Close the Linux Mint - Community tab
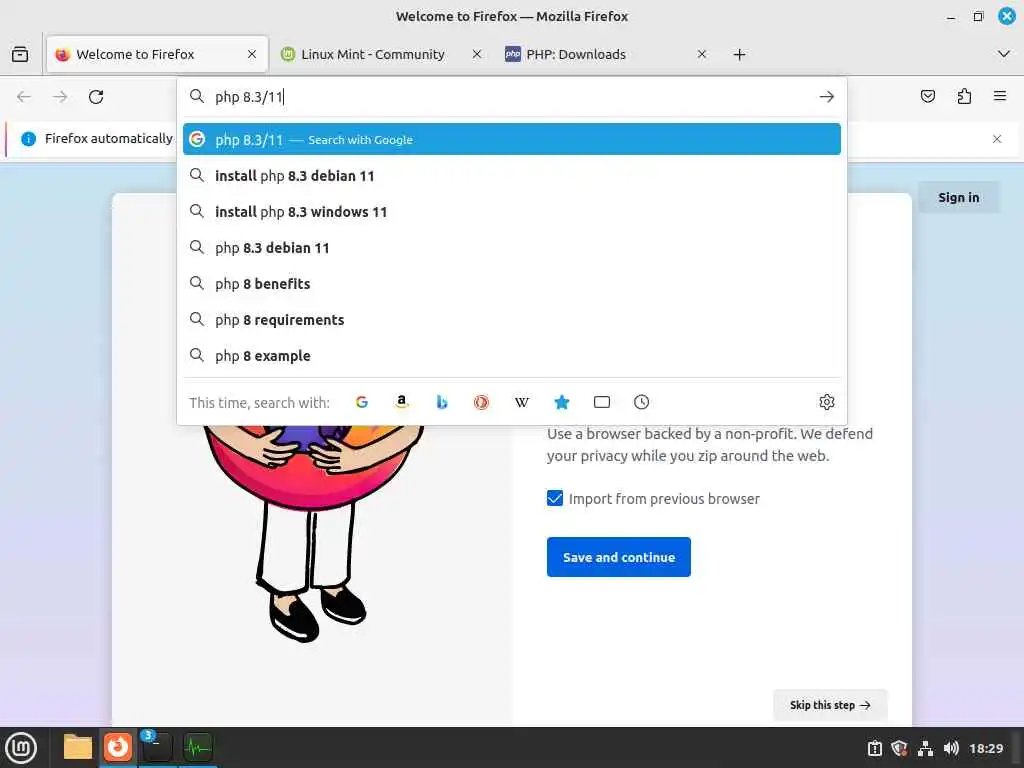1024x768 pixels. (x=477, y=54)
